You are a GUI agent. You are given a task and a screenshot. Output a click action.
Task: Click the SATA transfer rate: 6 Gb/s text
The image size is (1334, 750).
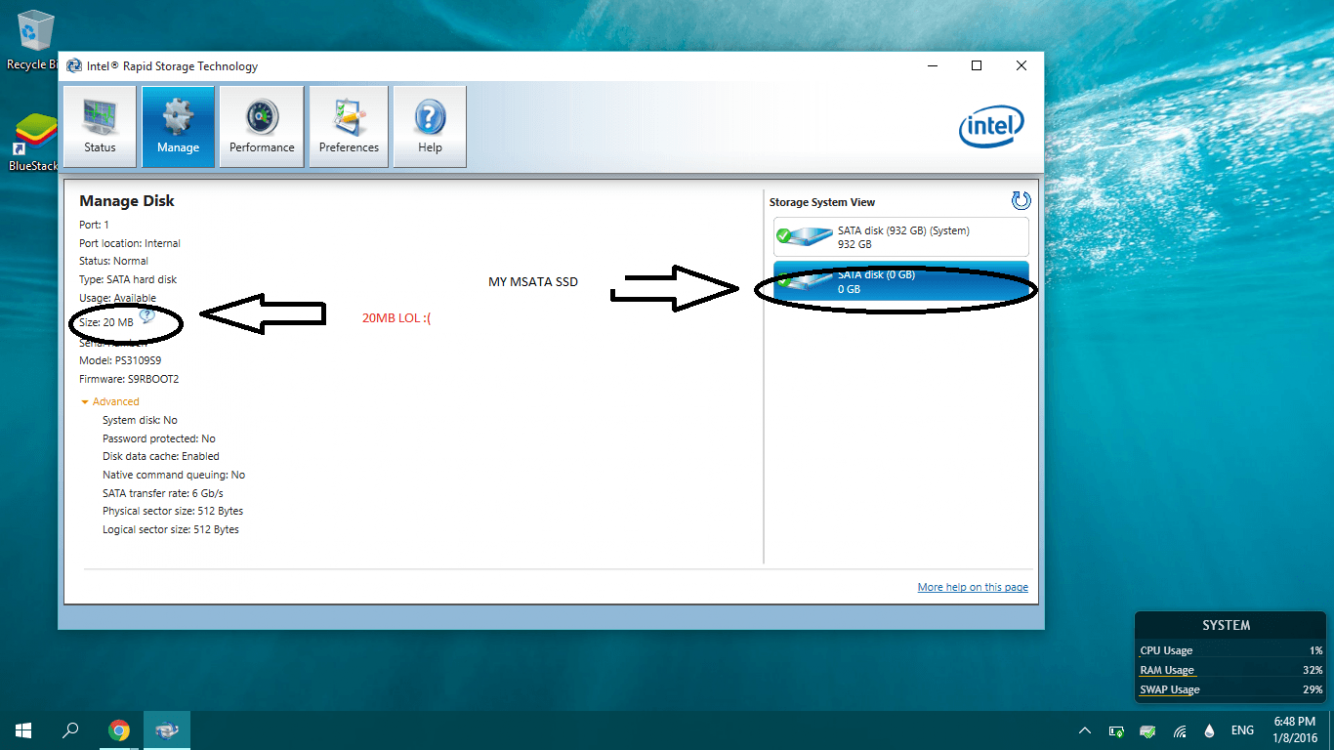point(163,493)
